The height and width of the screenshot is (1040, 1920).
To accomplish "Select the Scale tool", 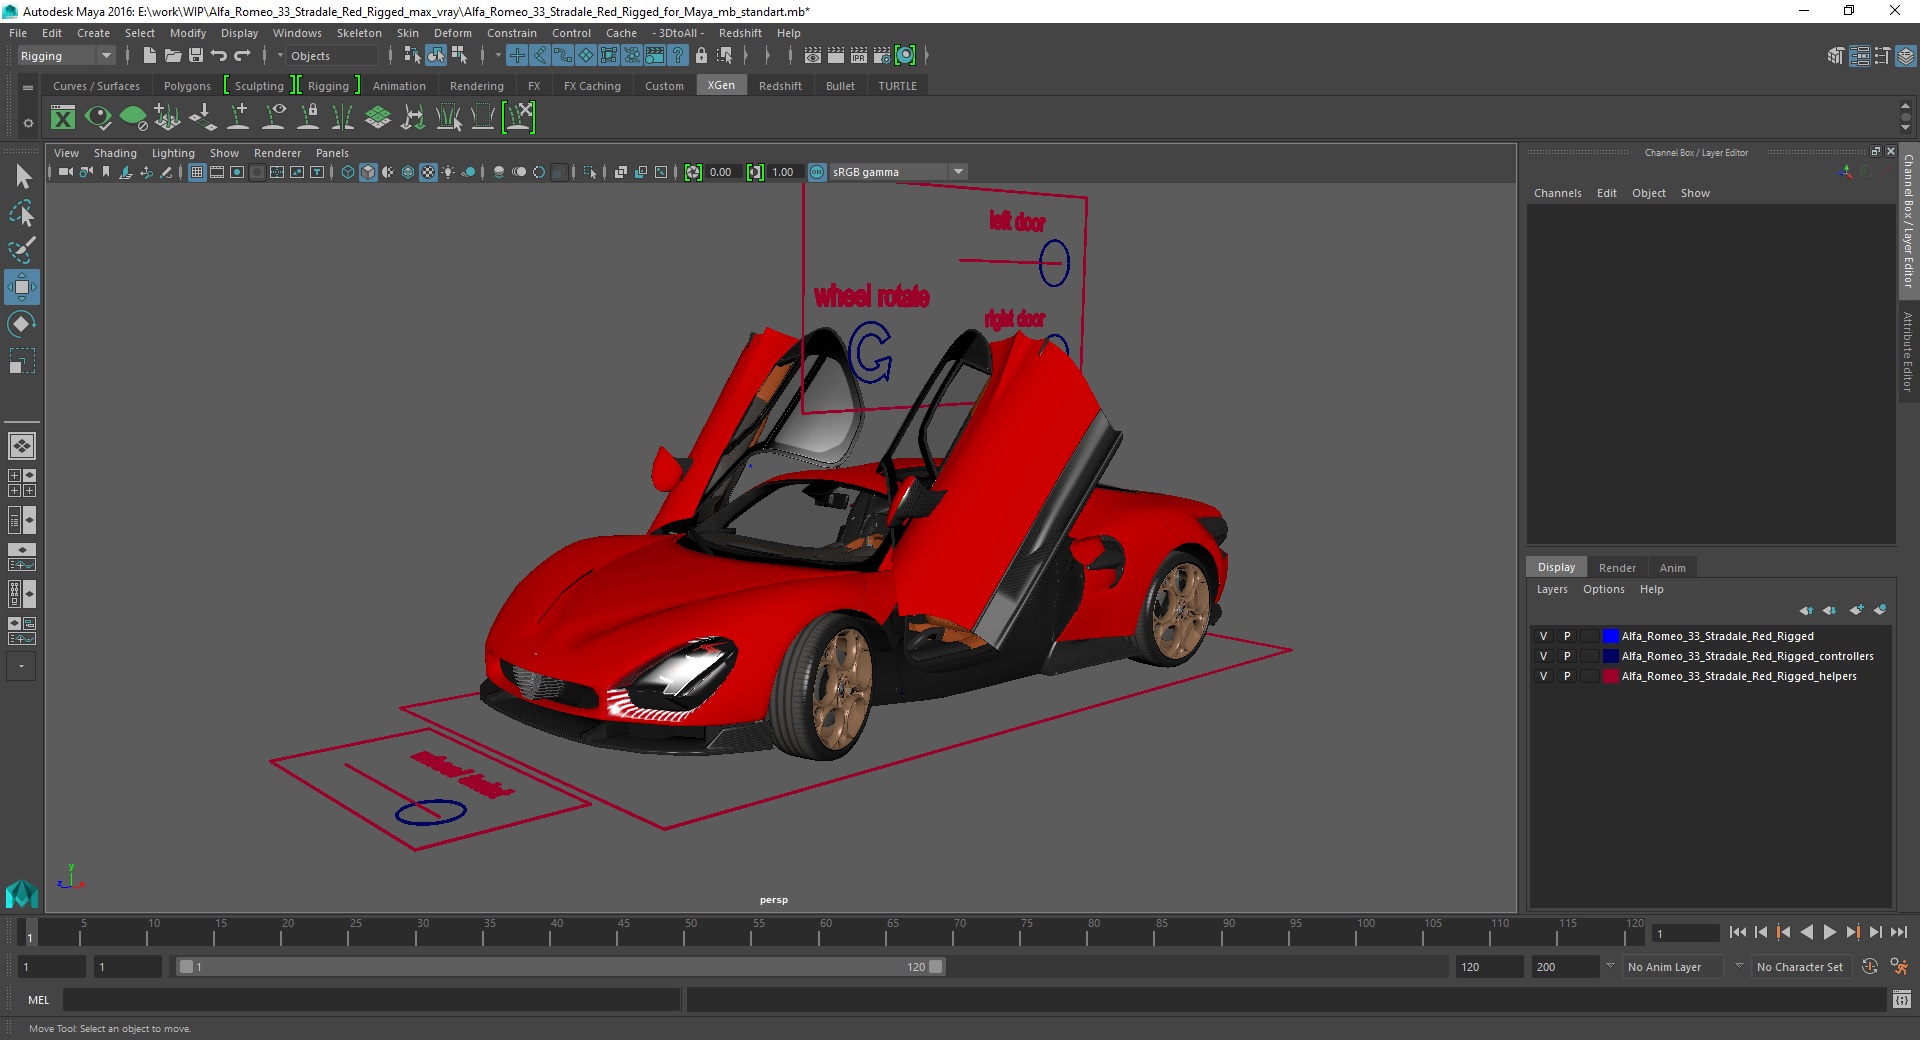I will tap(22, 361).
